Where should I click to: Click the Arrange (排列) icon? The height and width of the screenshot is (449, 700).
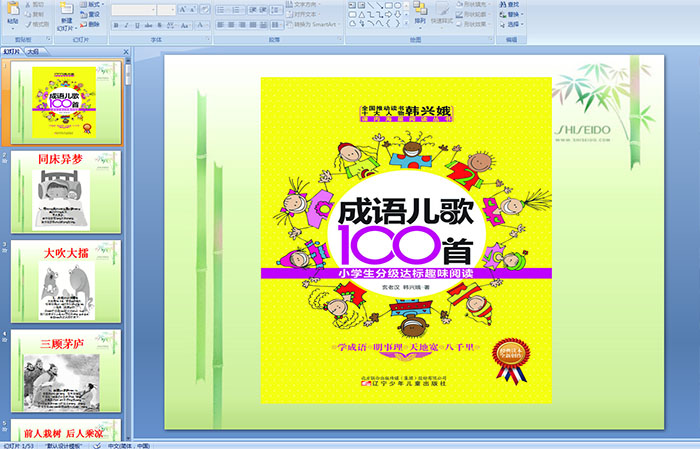pos(420,8)
